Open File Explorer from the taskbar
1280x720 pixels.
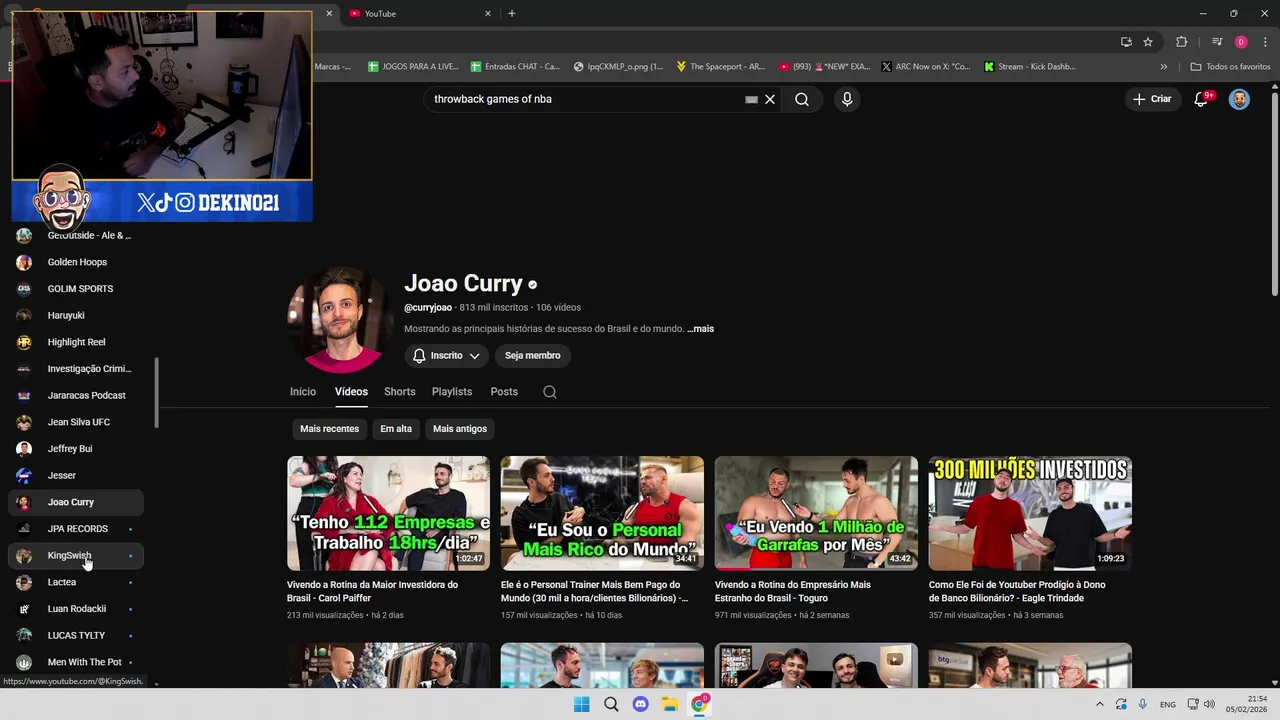670,704
